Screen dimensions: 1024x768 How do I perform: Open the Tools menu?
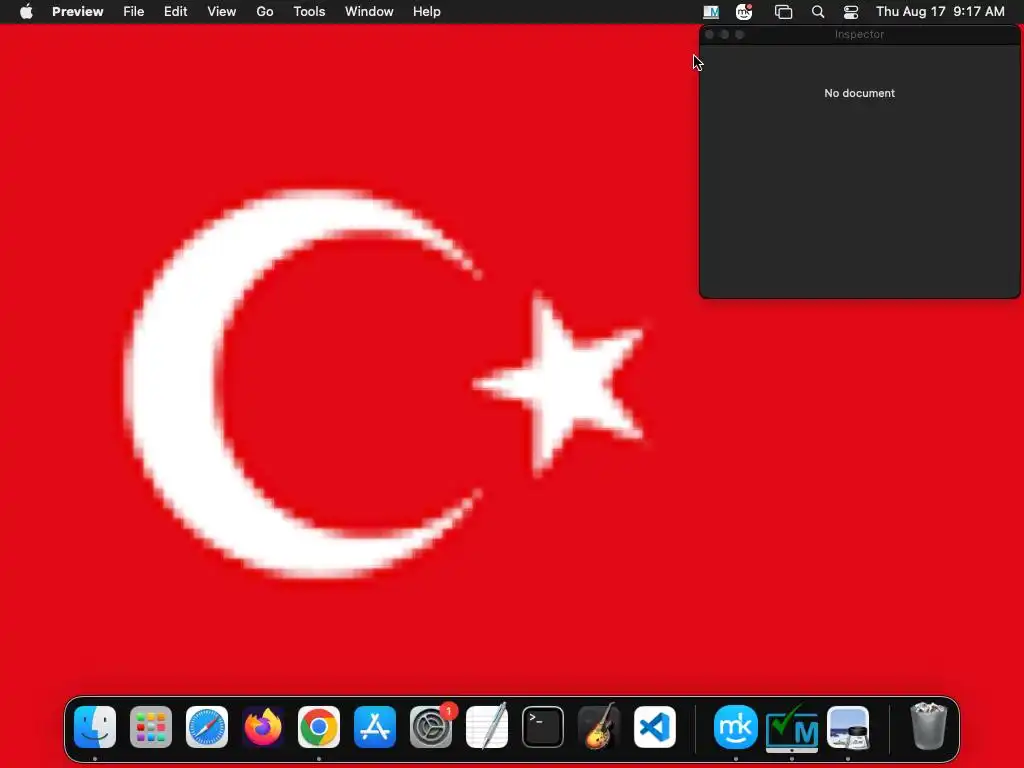pos(309,12)
